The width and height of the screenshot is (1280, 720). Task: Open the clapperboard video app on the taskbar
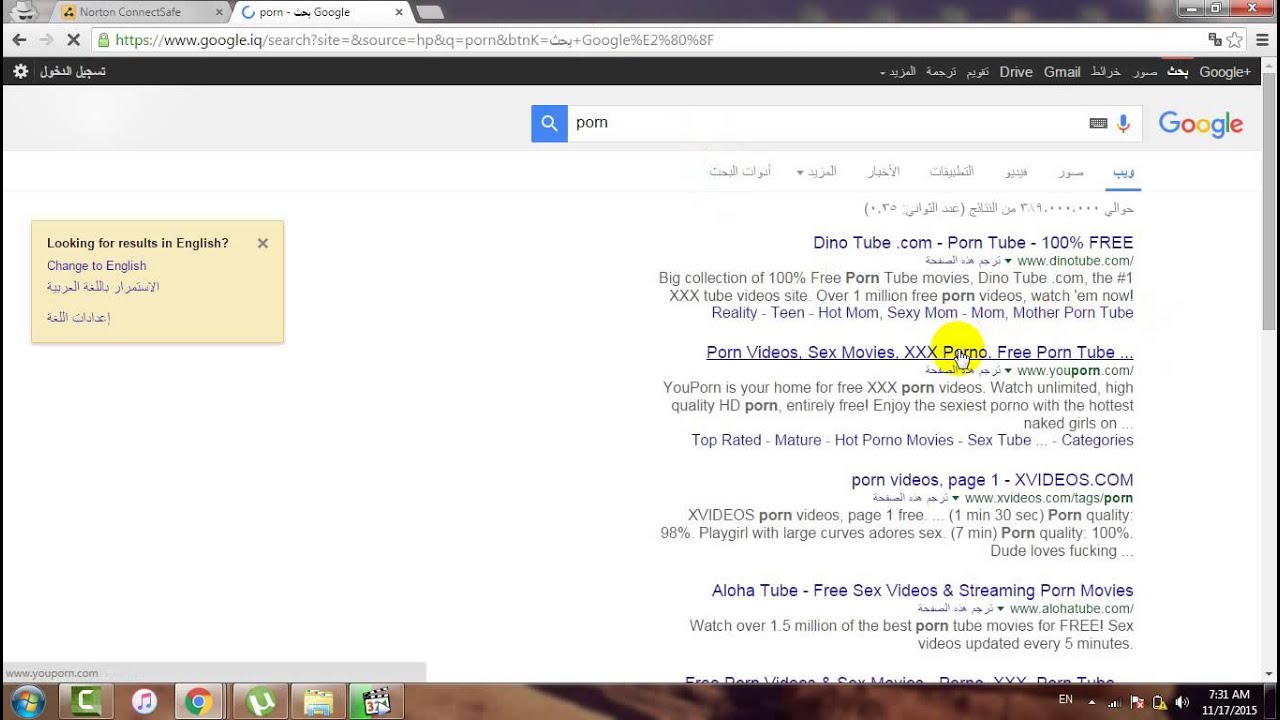pos(377,701)
